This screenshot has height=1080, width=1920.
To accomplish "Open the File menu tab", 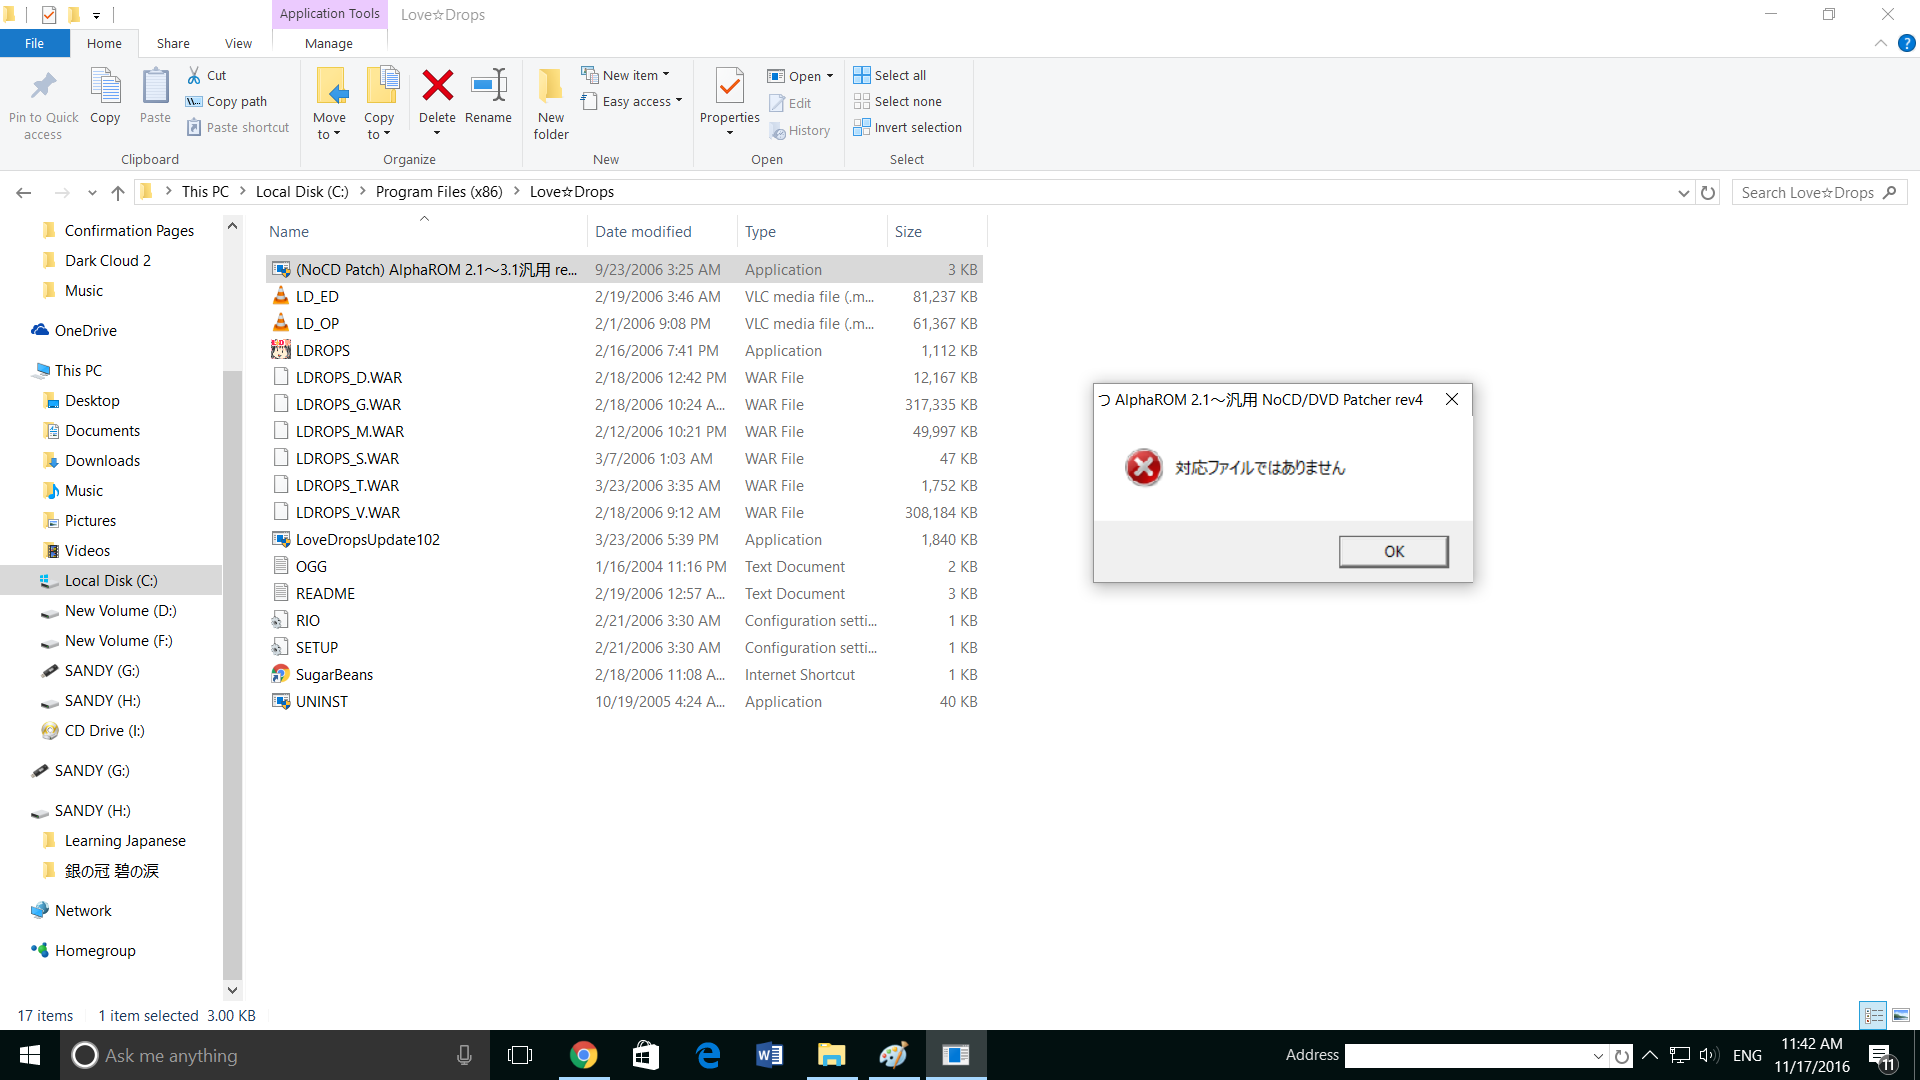I will pyautogui.click(x=35, y=43).
